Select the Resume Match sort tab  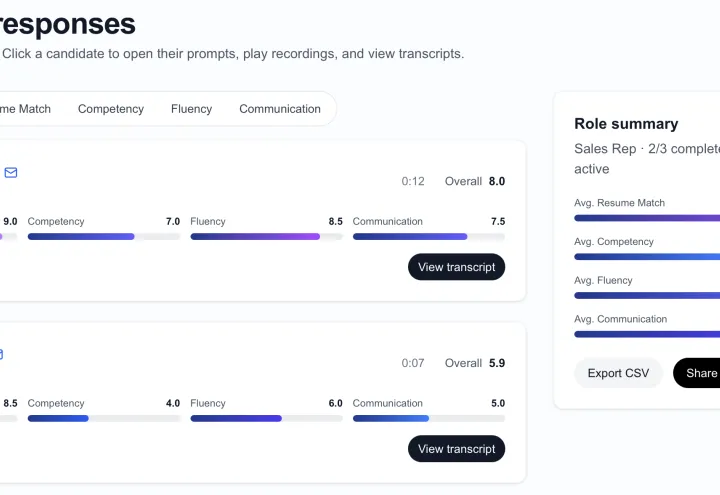(25, 109)
